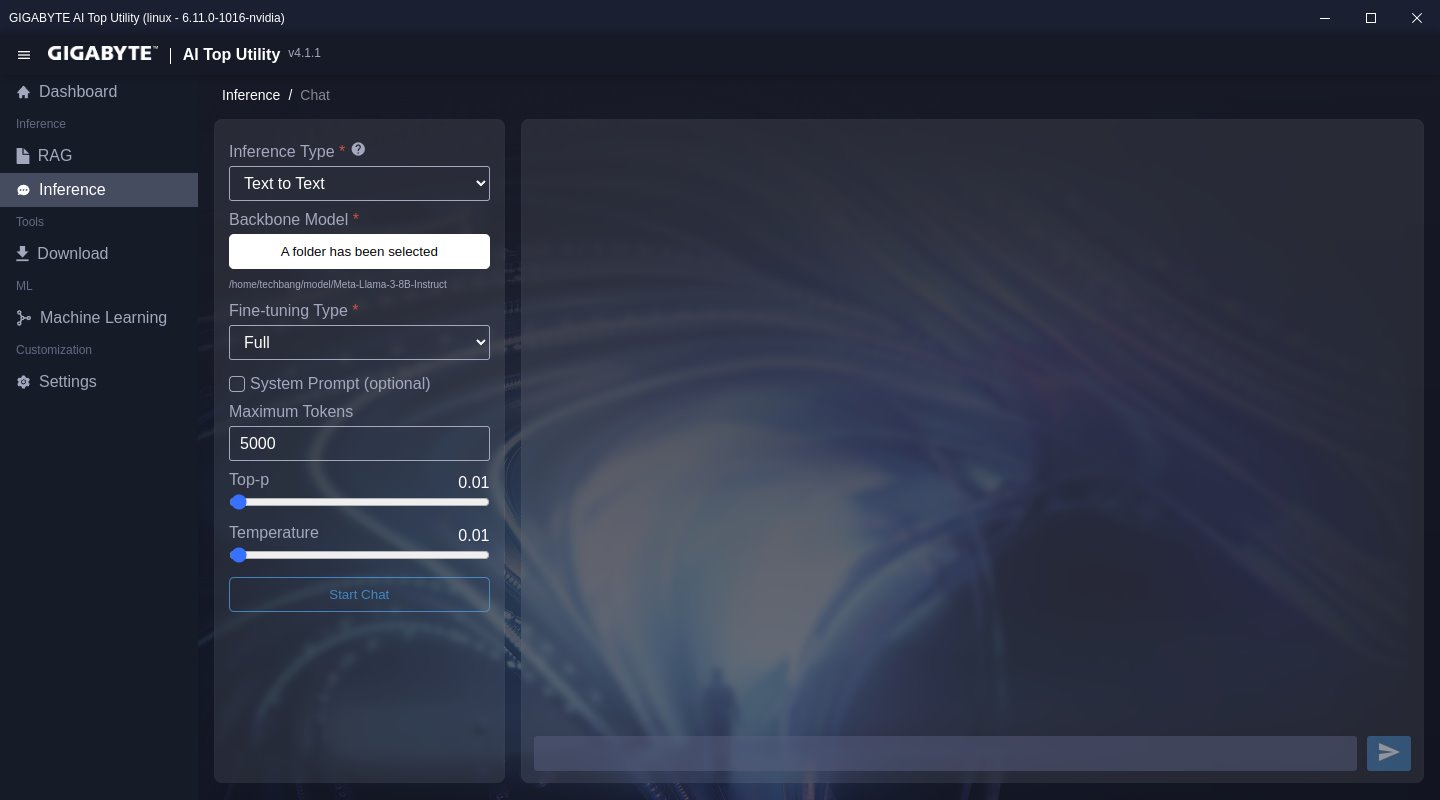Enable the System Prompt checkbox

[237, 384]
